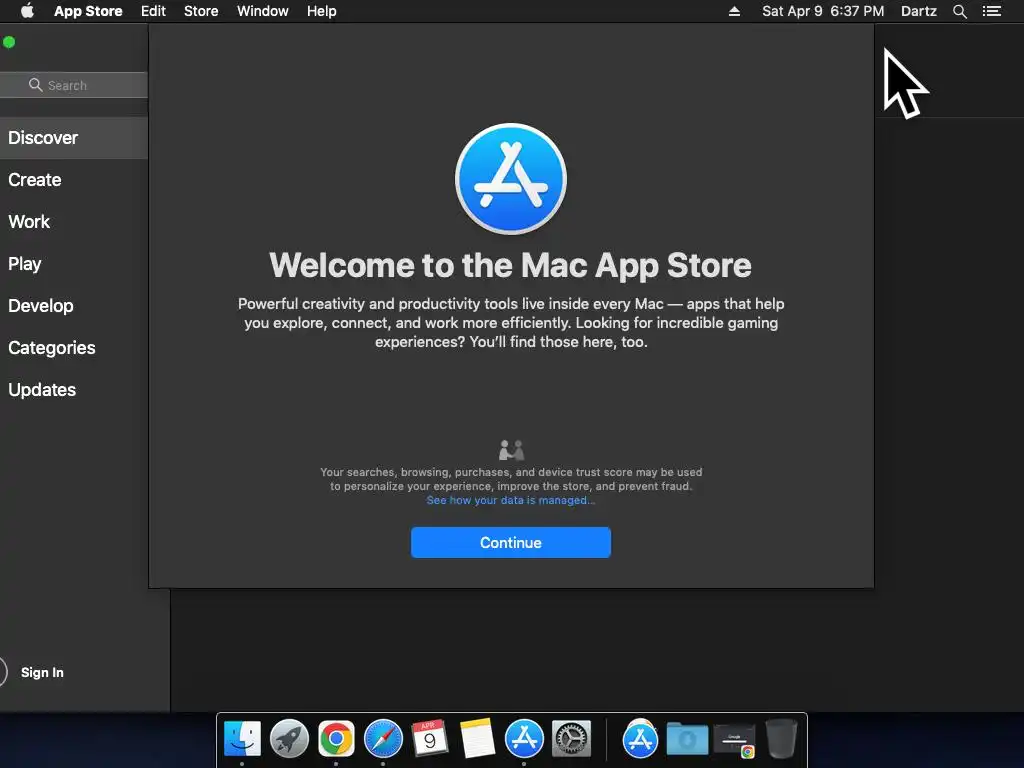
Task: Click the green zoom window button
Action: coord(9,42)
